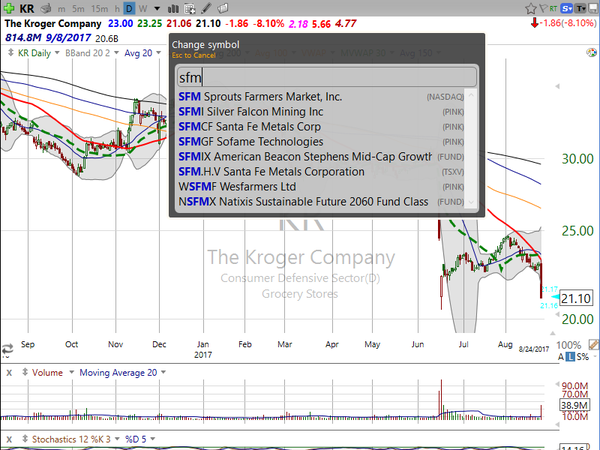Select SFMGF Sofame Technologies result

(x=321, y=142)
